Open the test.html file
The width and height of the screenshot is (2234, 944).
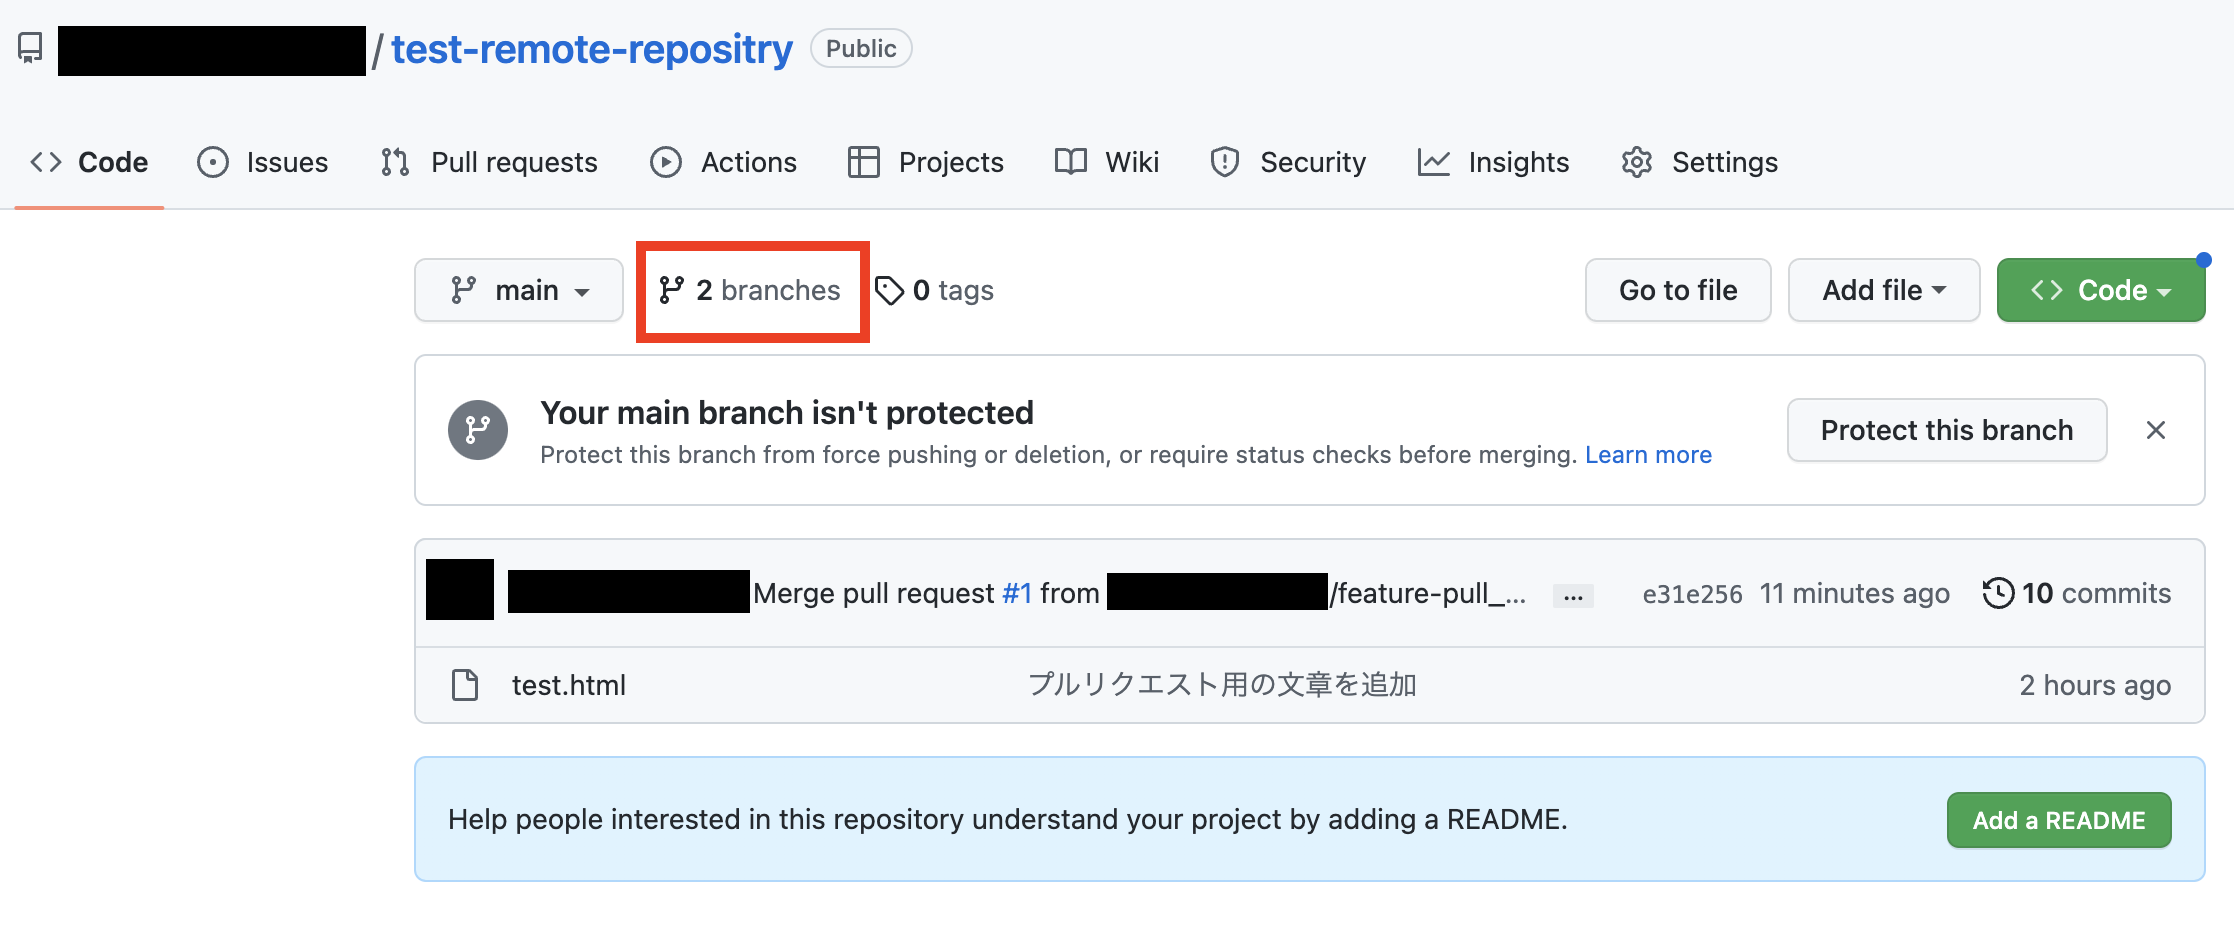568,685
